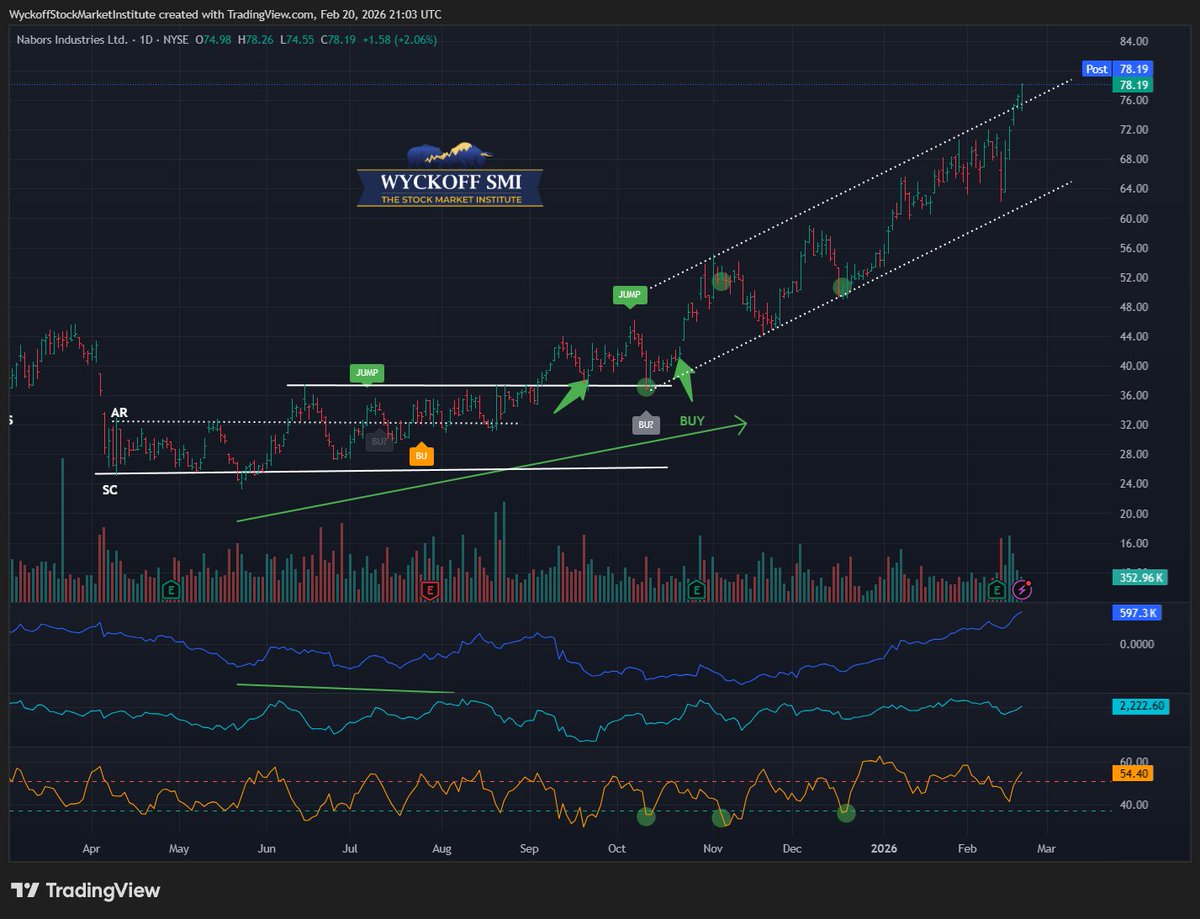
Task: Click the purple lightning event icon
Action: point(1022,590)
